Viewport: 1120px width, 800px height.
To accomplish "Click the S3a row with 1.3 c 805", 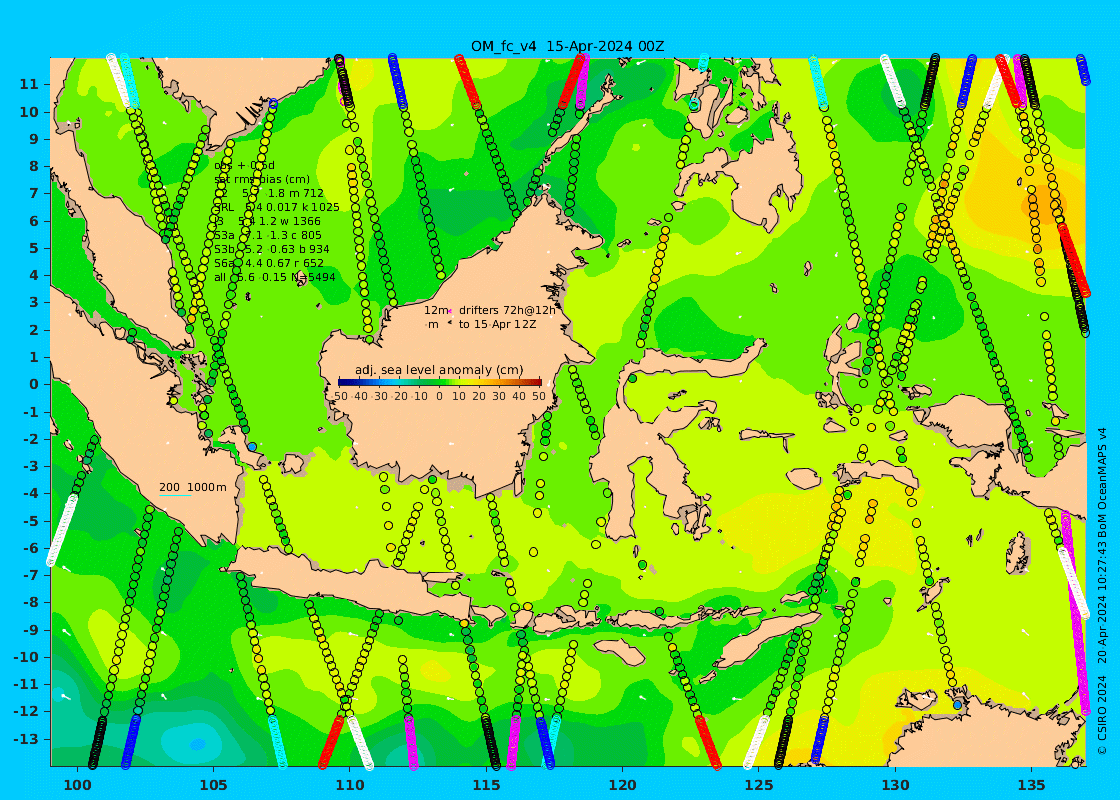I will point(267,235).
